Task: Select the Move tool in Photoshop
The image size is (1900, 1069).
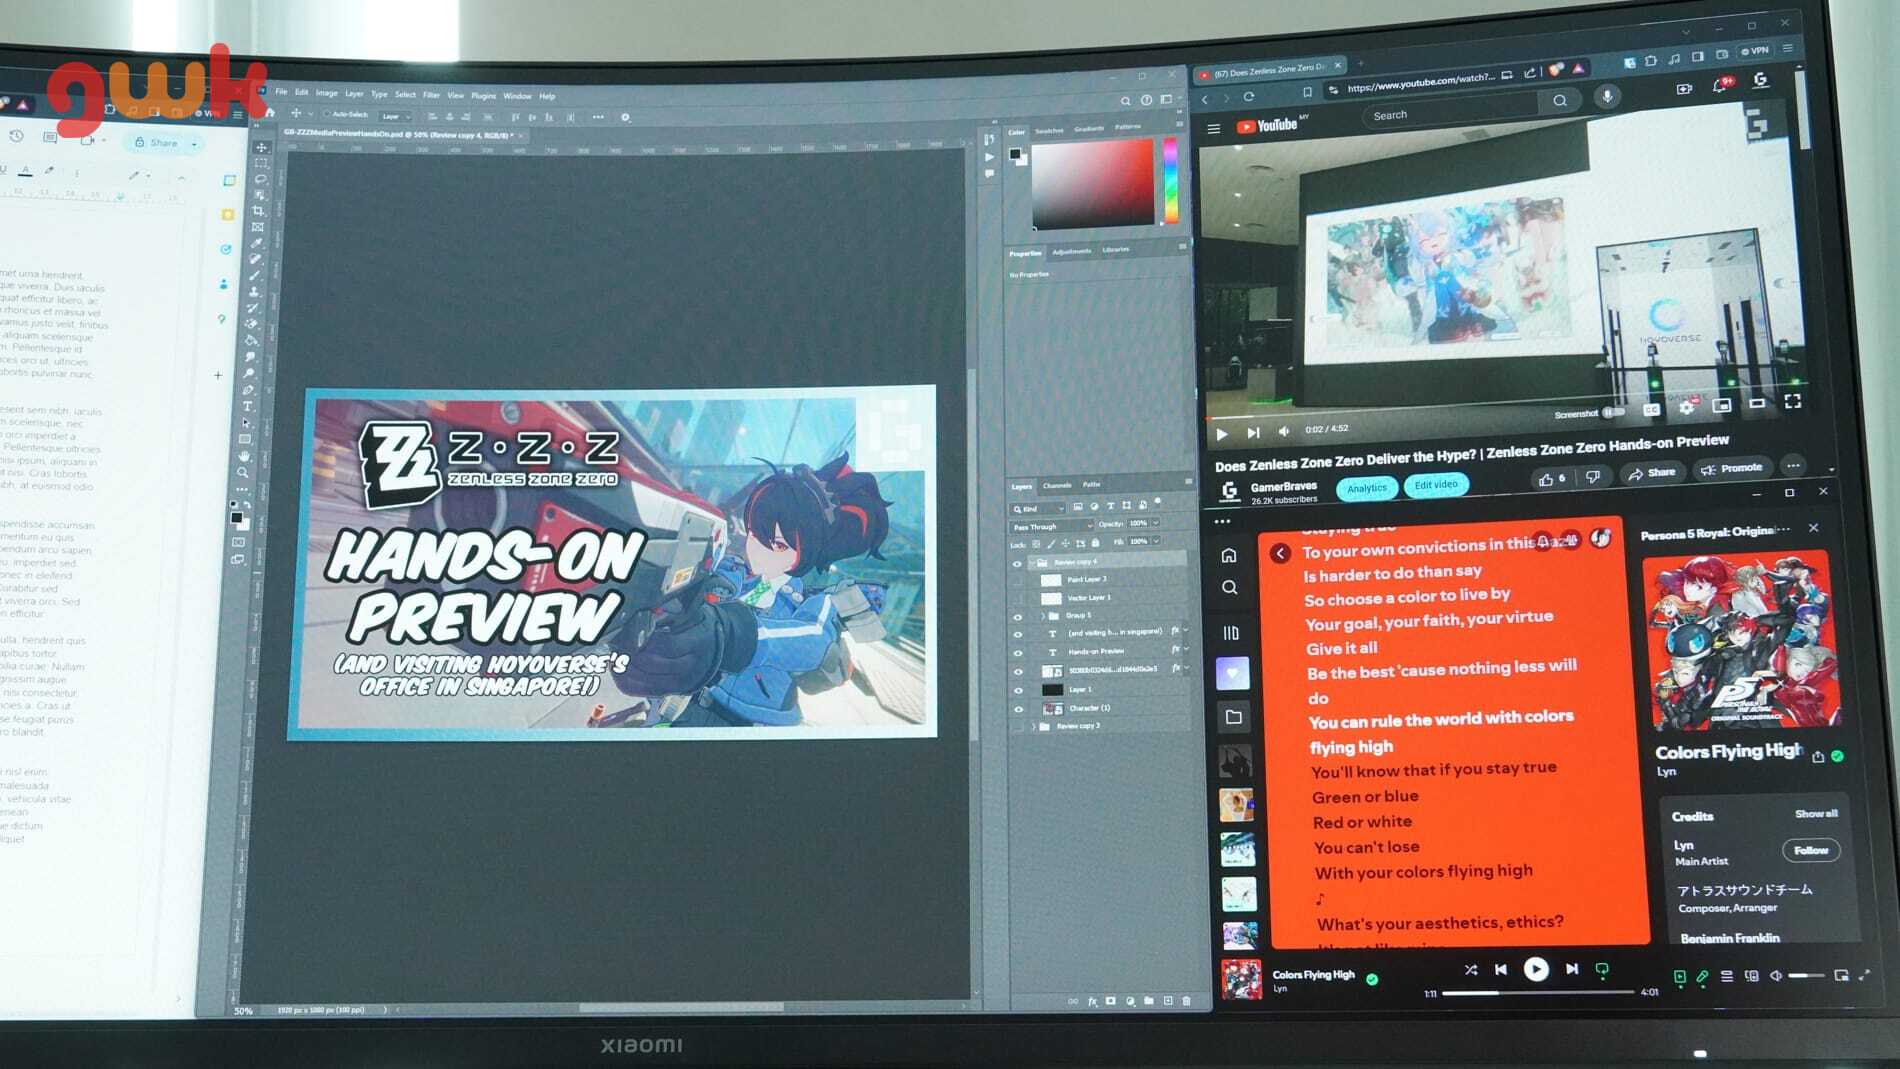Action: pyautogui.click(x=261, y=147)
